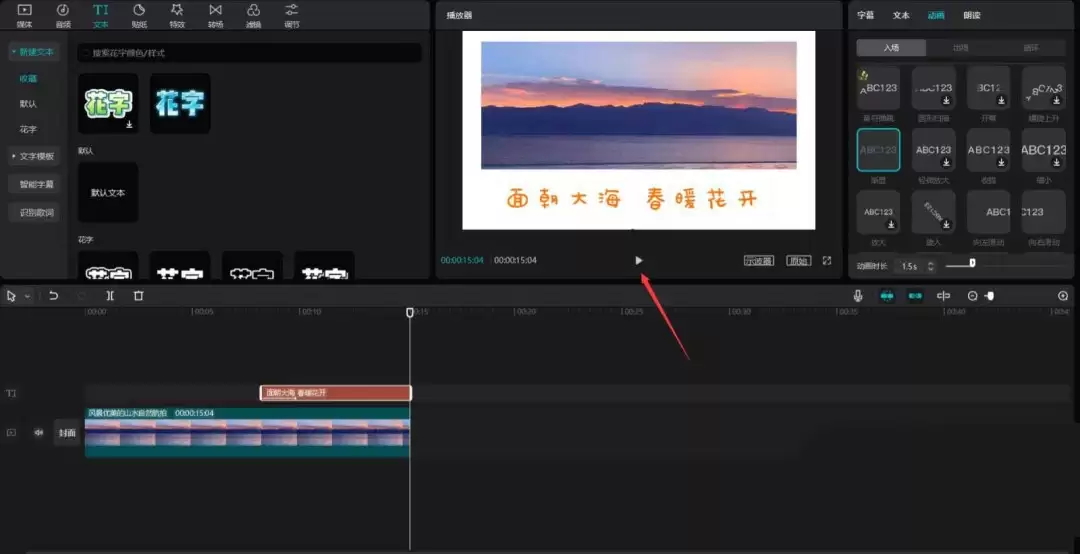Download the green 花字 style via arrow icon
1080x554 pixels.
coord(129,125)
